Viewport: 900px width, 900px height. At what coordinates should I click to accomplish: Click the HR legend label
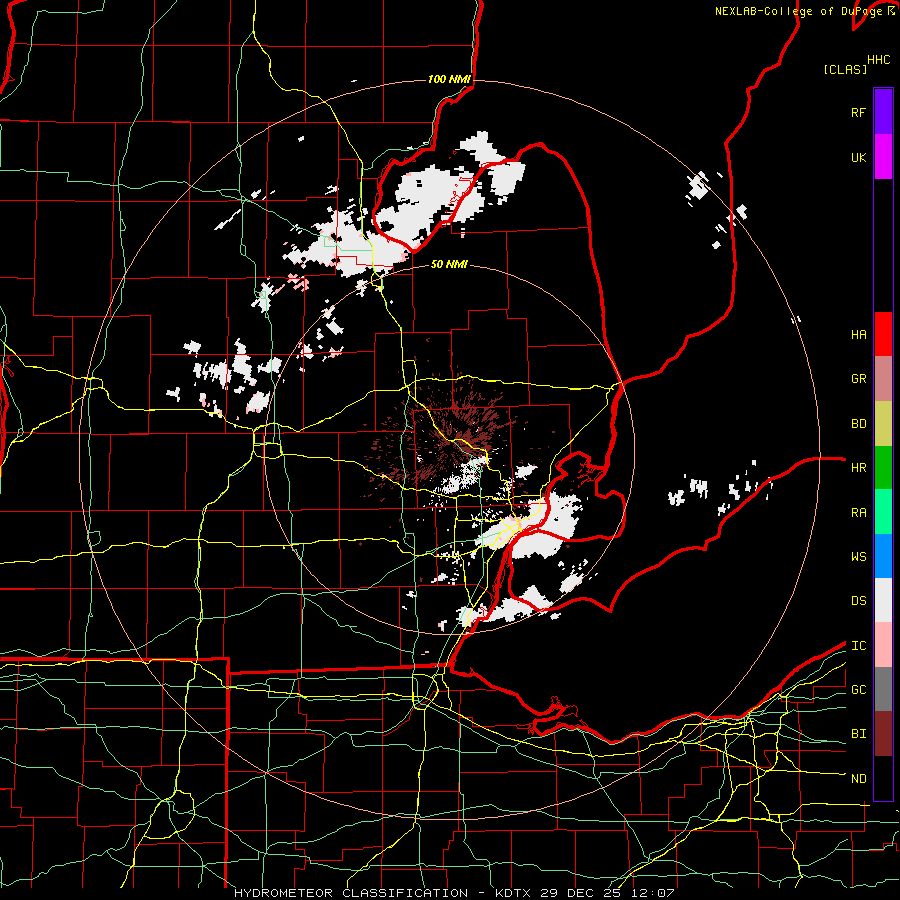[858, 468]
